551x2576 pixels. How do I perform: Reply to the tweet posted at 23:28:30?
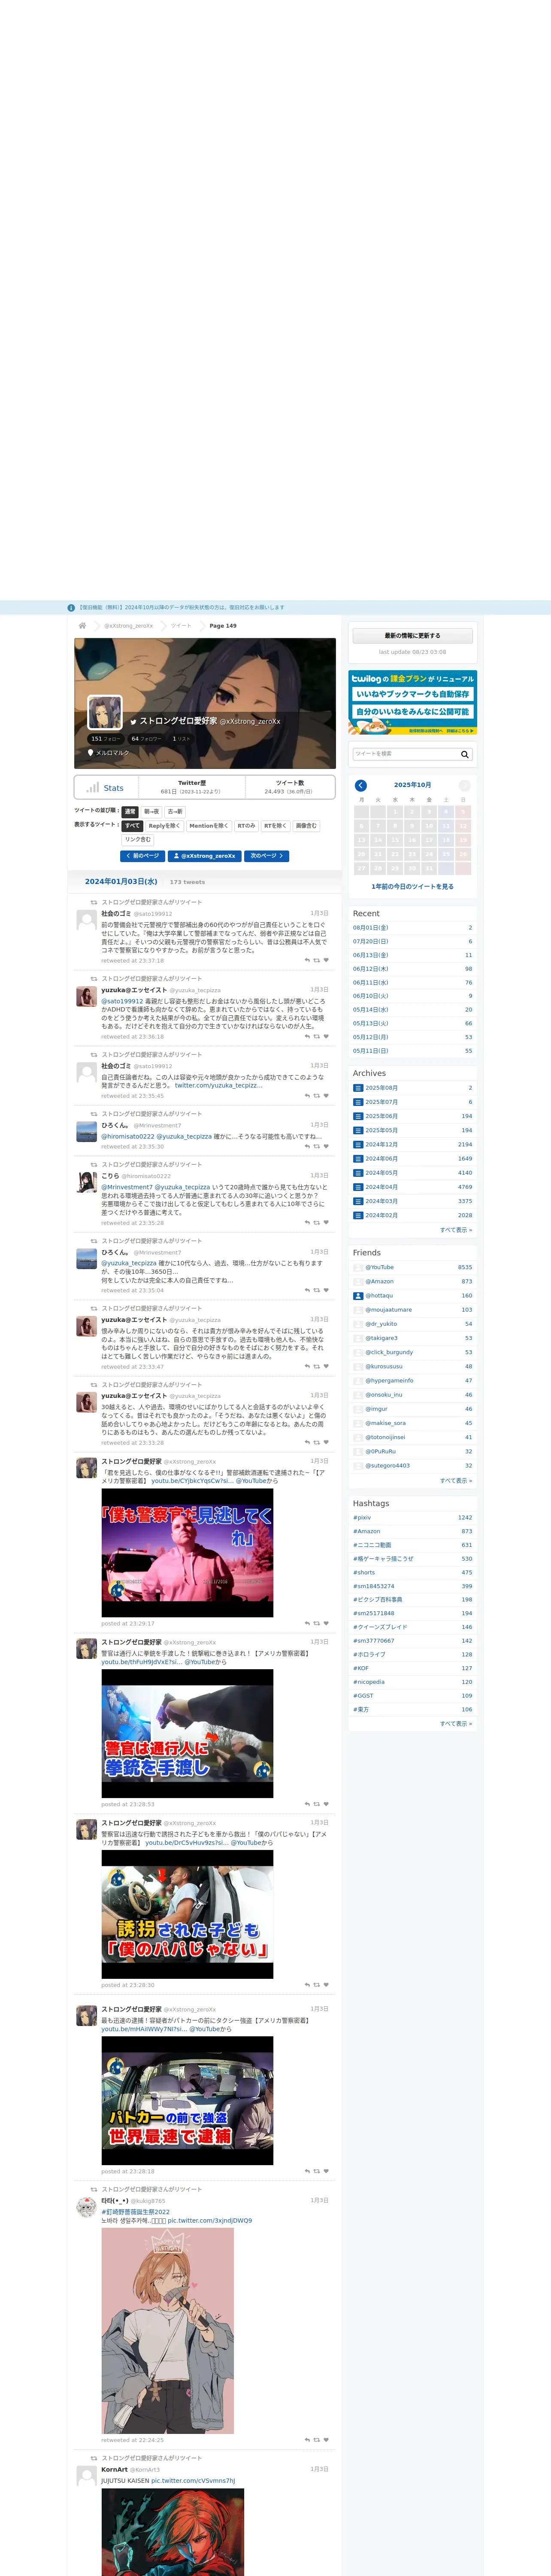click(307, 1985)
